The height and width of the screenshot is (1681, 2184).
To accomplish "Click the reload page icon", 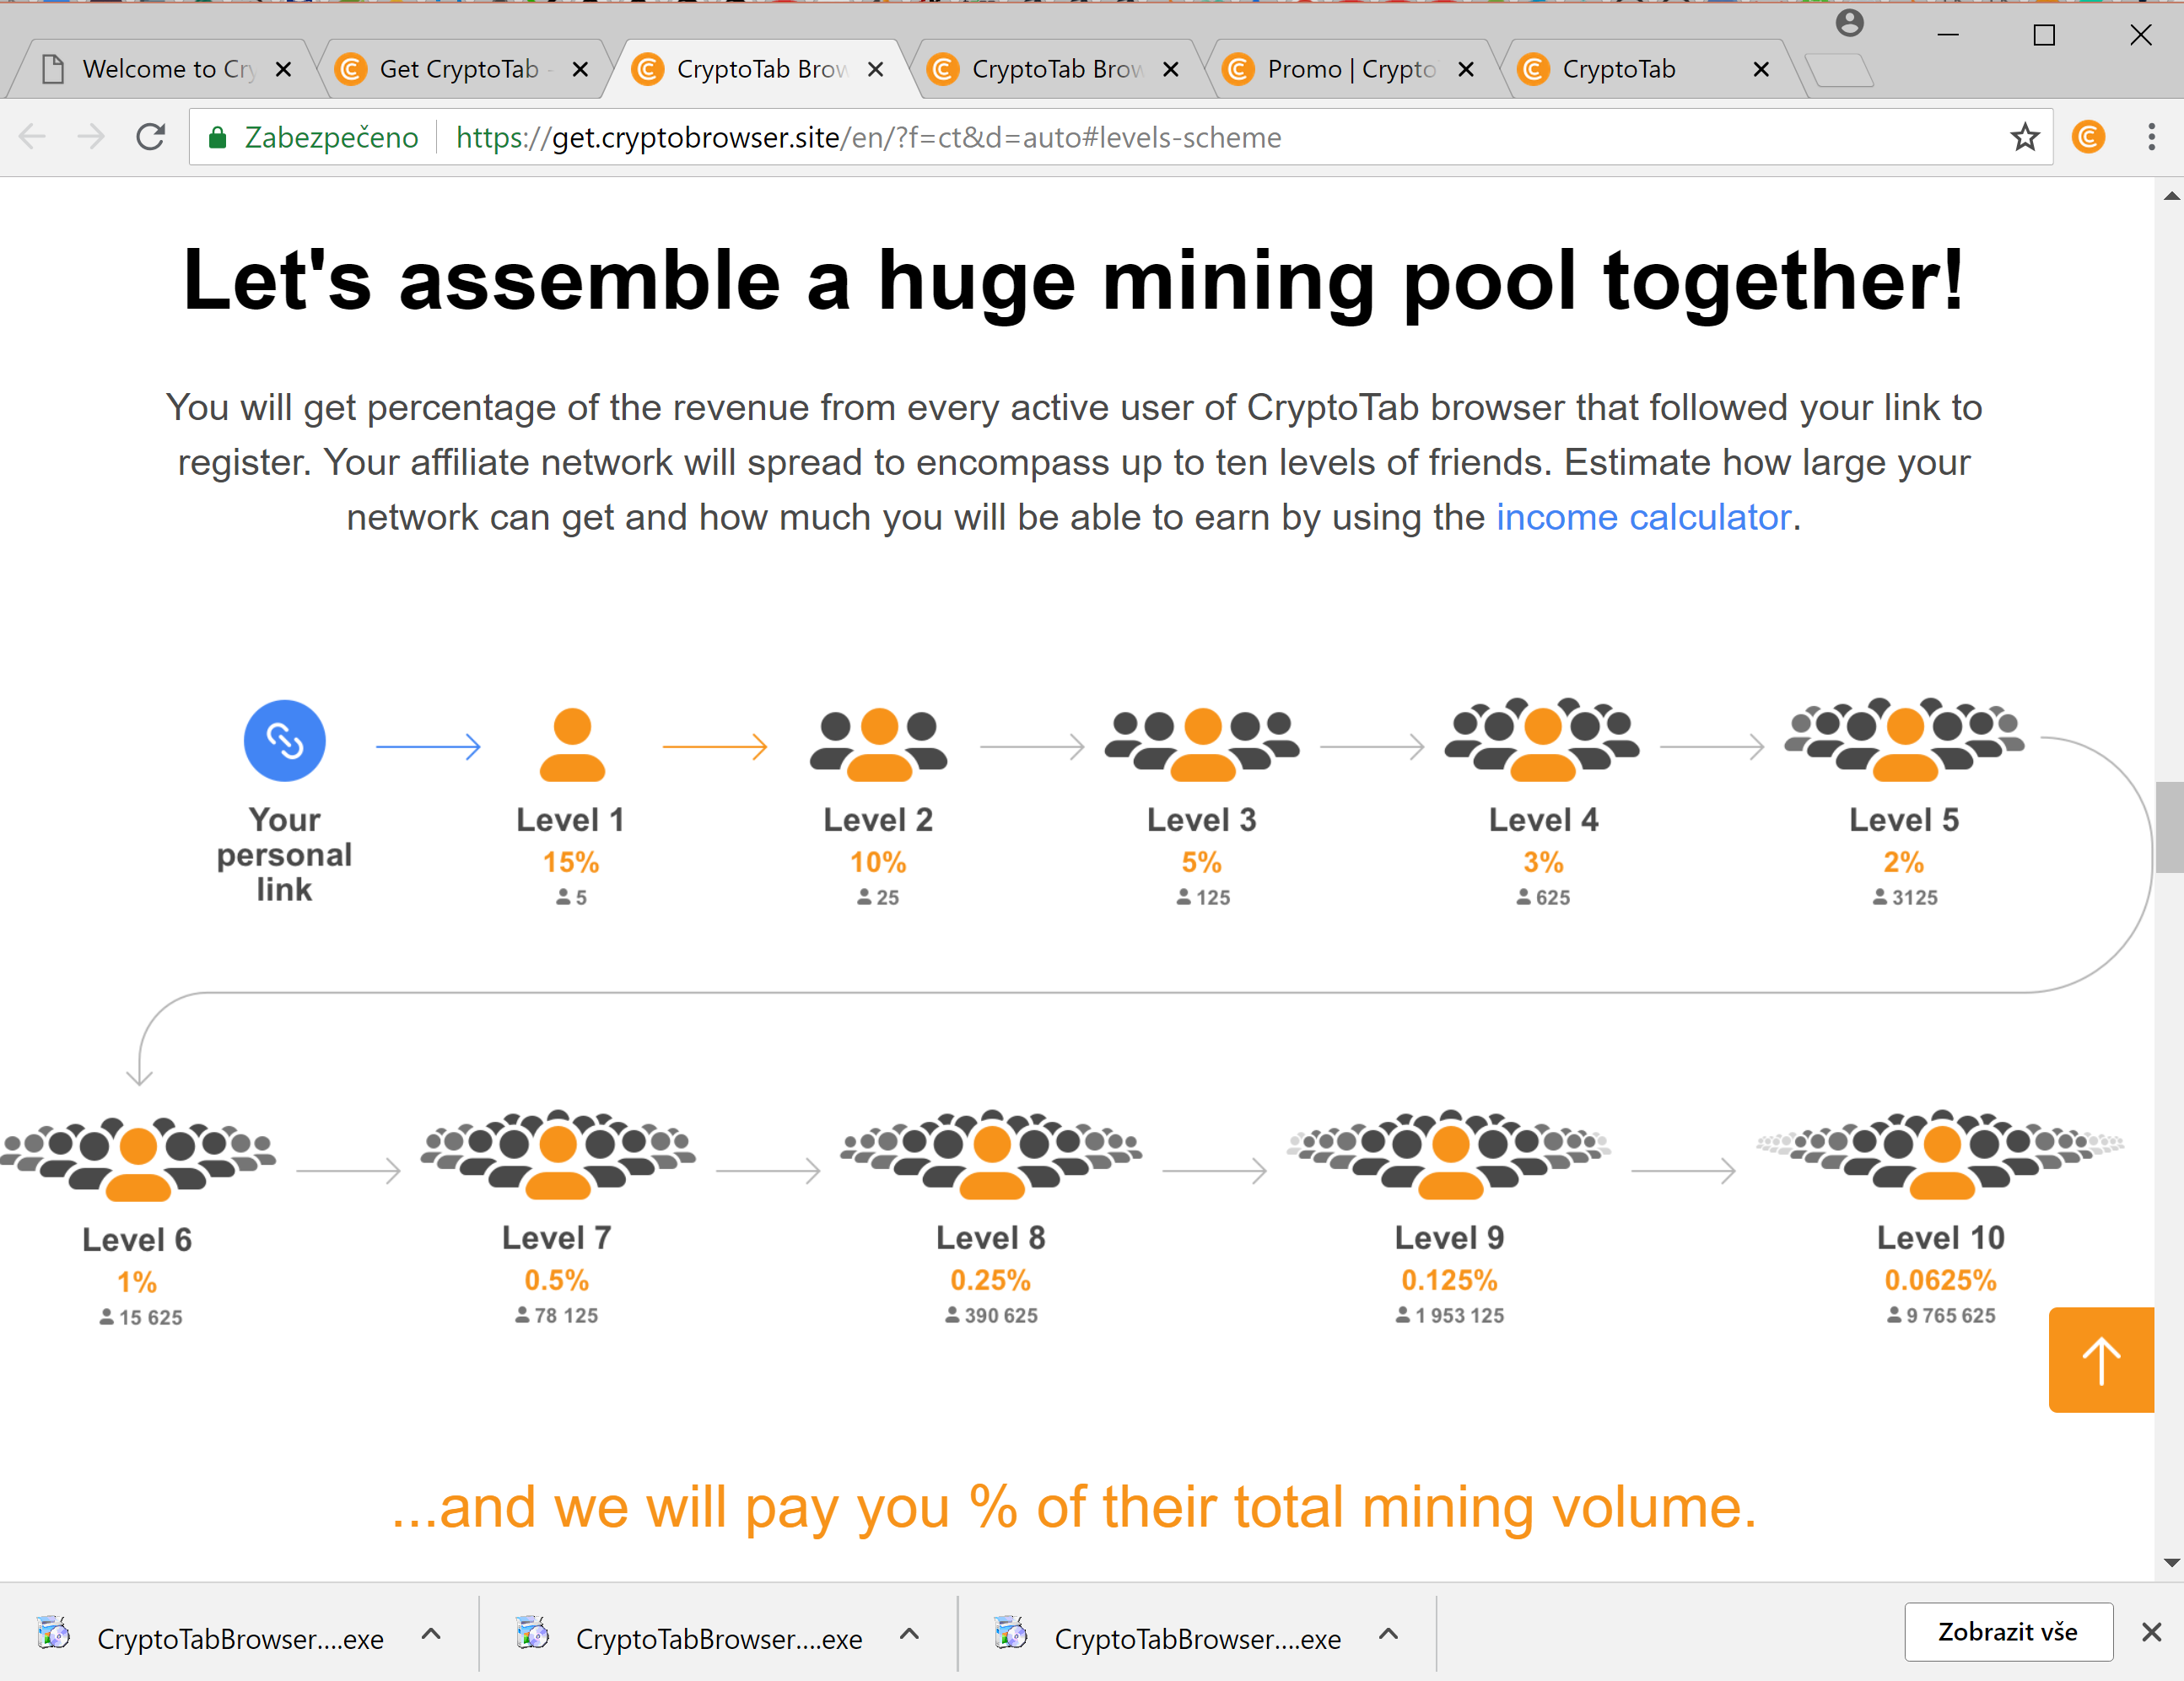I will [150, 137].
